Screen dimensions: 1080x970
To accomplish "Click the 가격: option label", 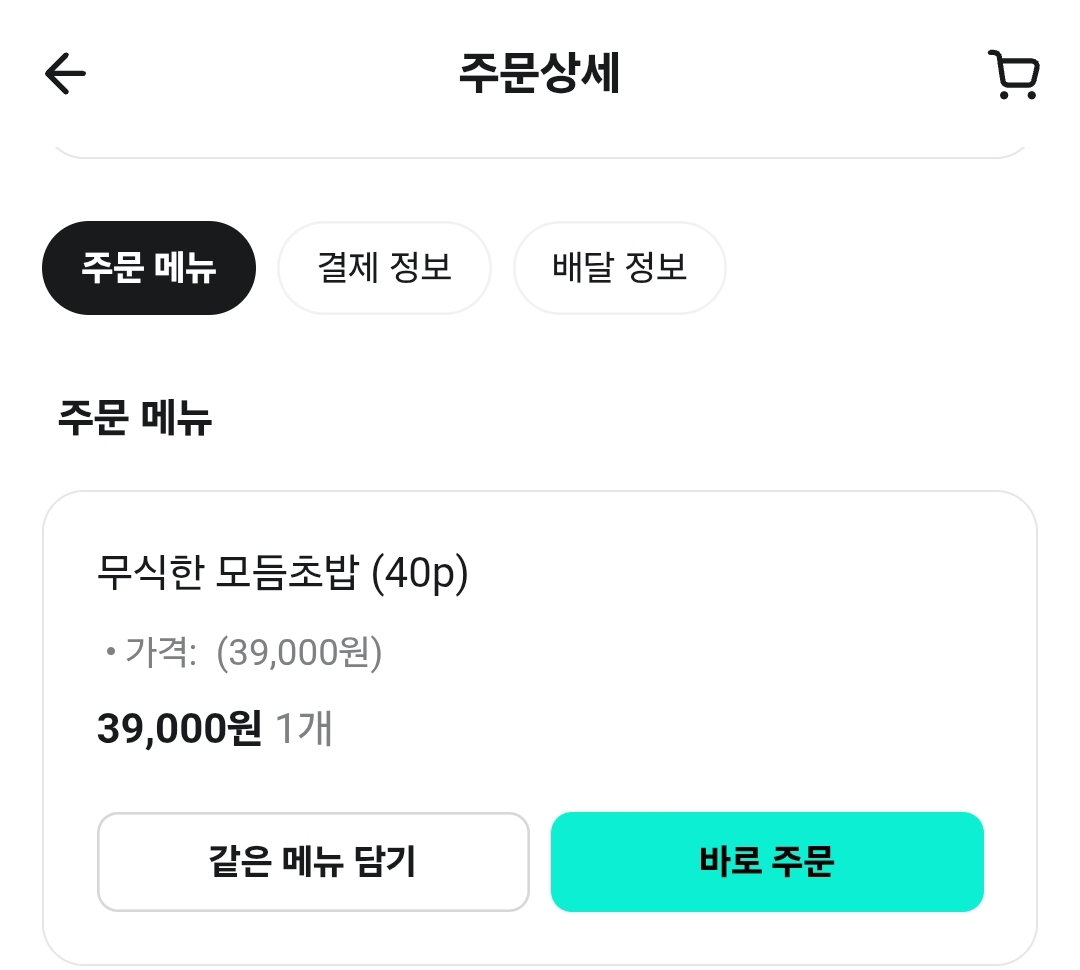I will point(161,652).
